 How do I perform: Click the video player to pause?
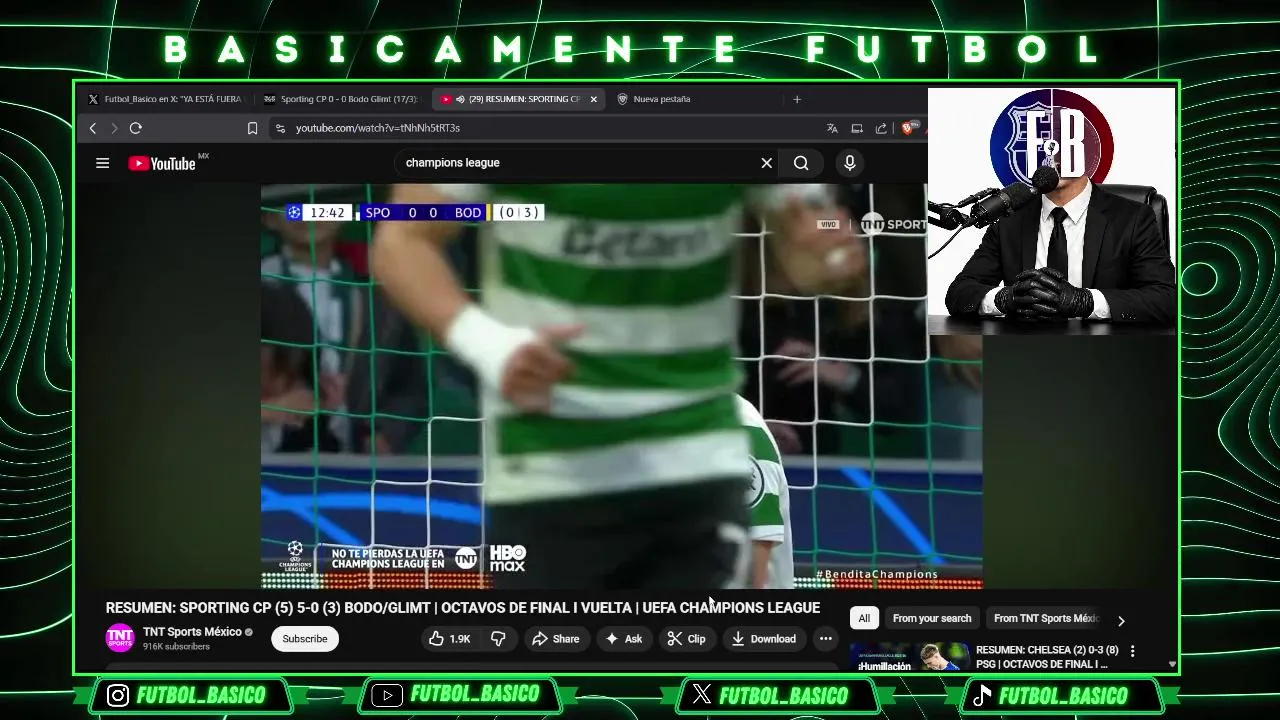point(621,387)
